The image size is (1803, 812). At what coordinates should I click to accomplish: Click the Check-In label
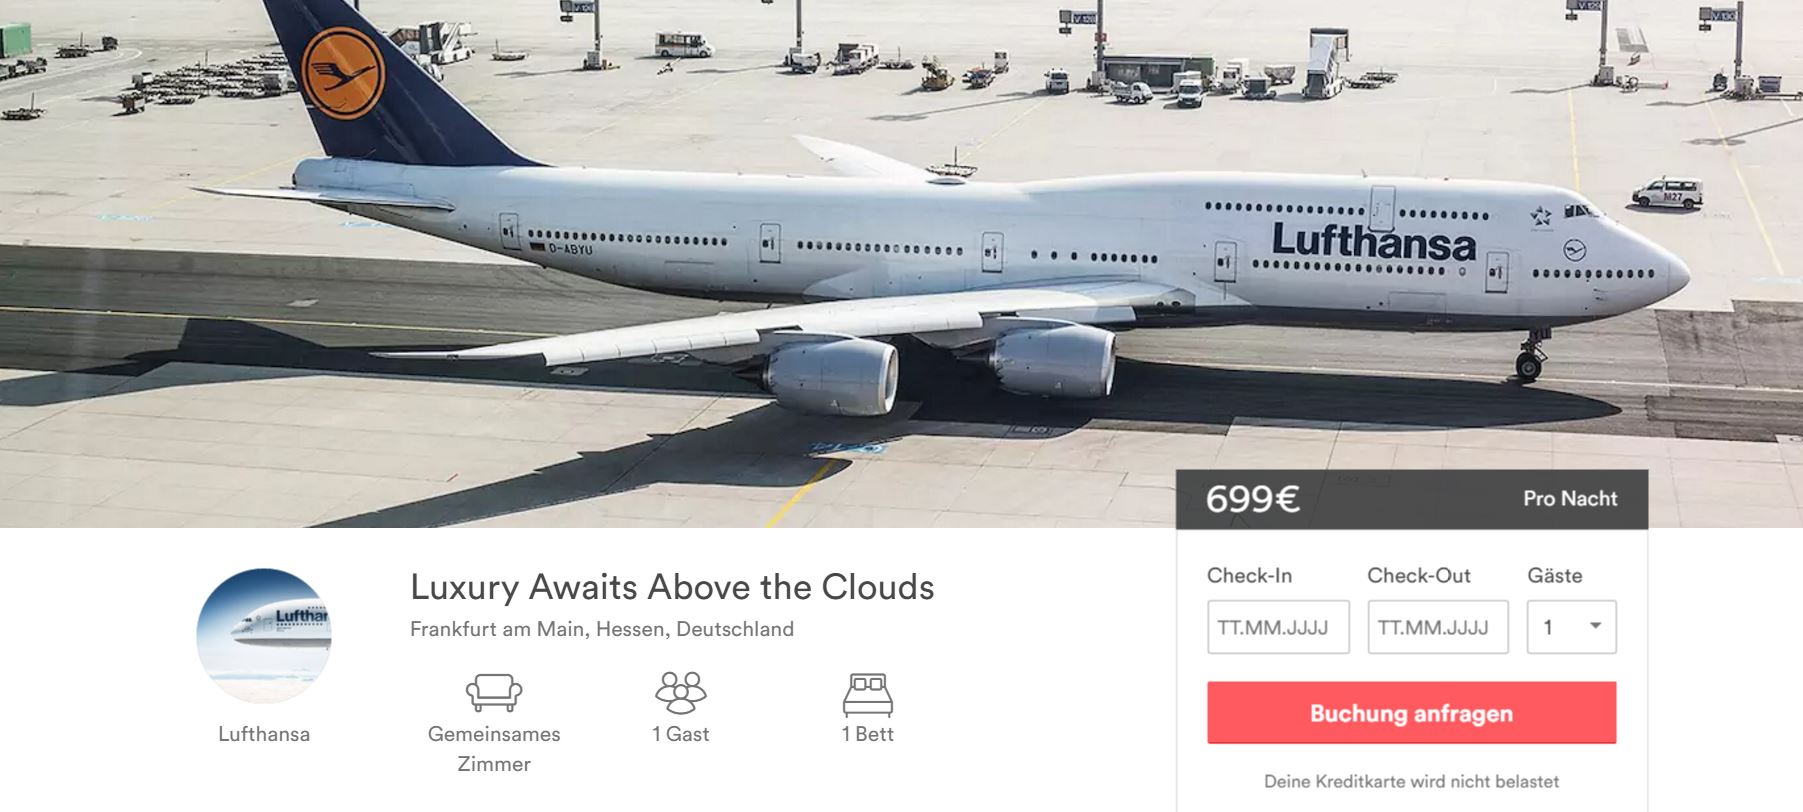(1249, 576)
